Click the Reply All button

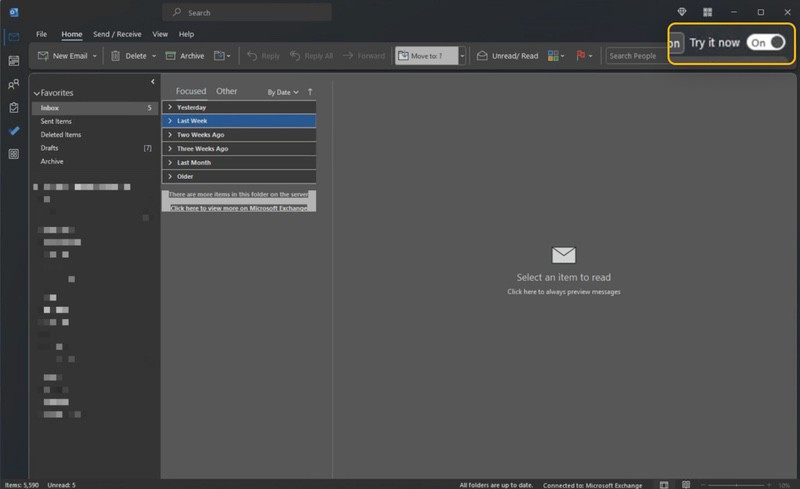coord(311,56)
